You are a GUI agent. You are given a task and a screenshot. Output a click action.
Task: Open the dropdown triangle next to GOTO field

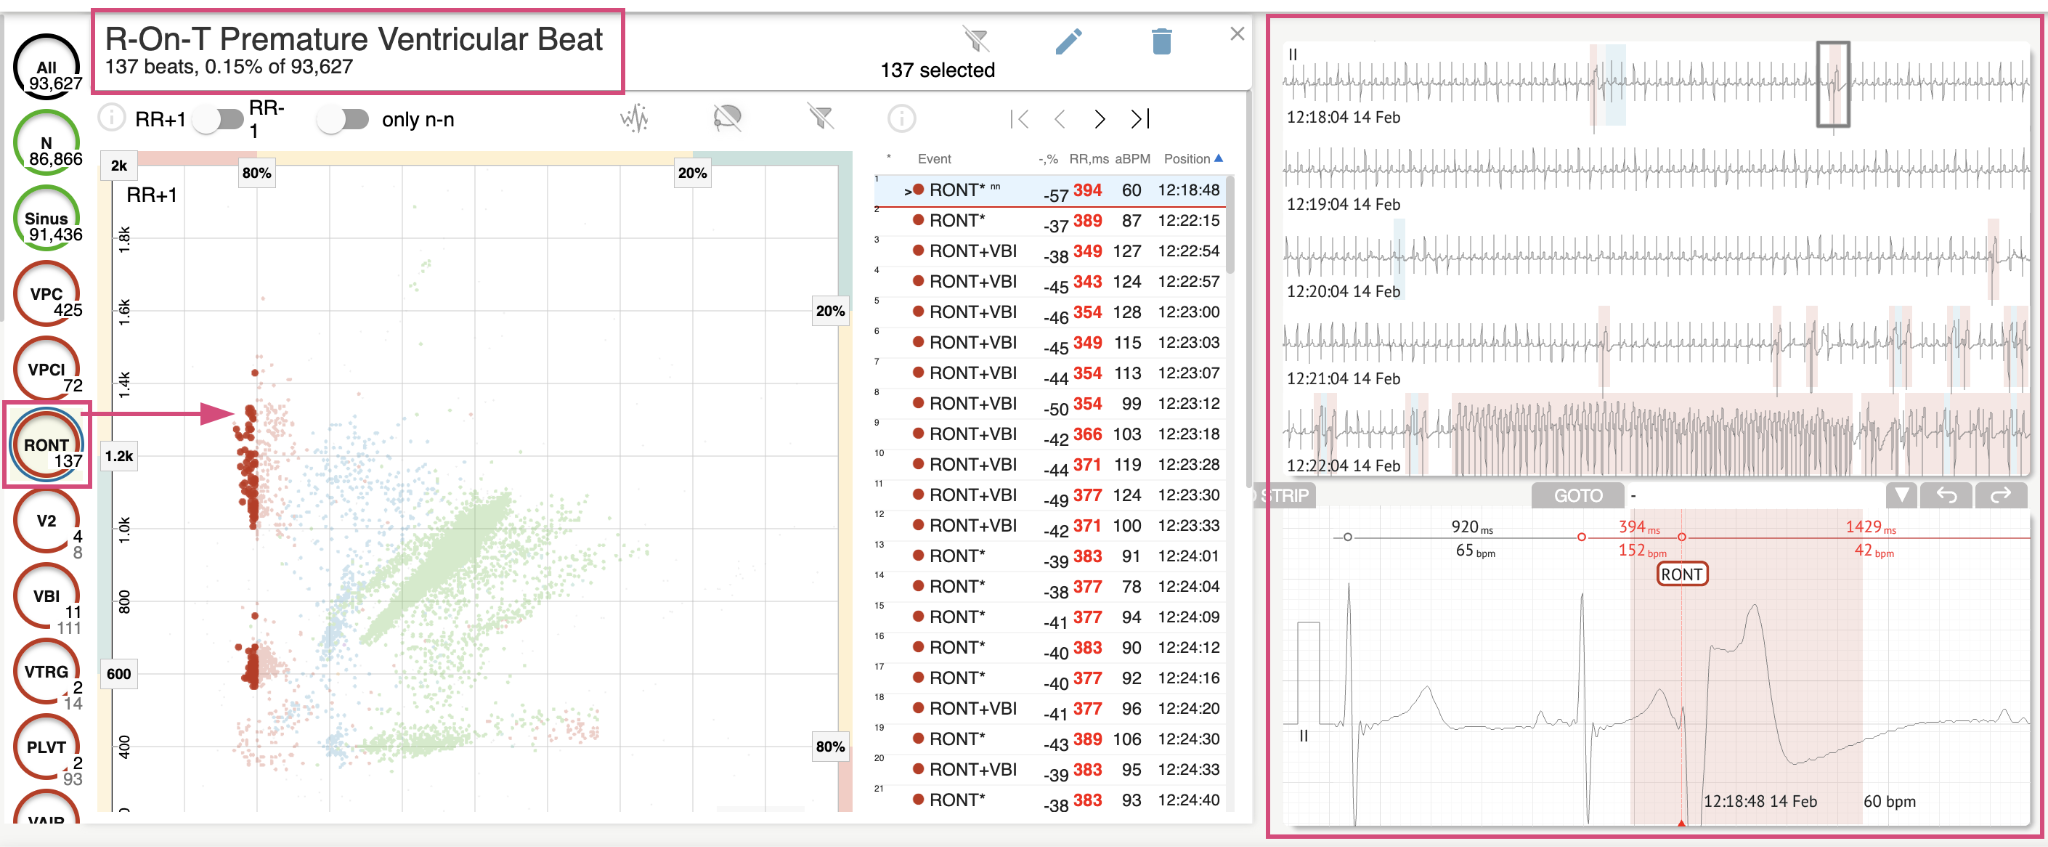click(1902, 495)
